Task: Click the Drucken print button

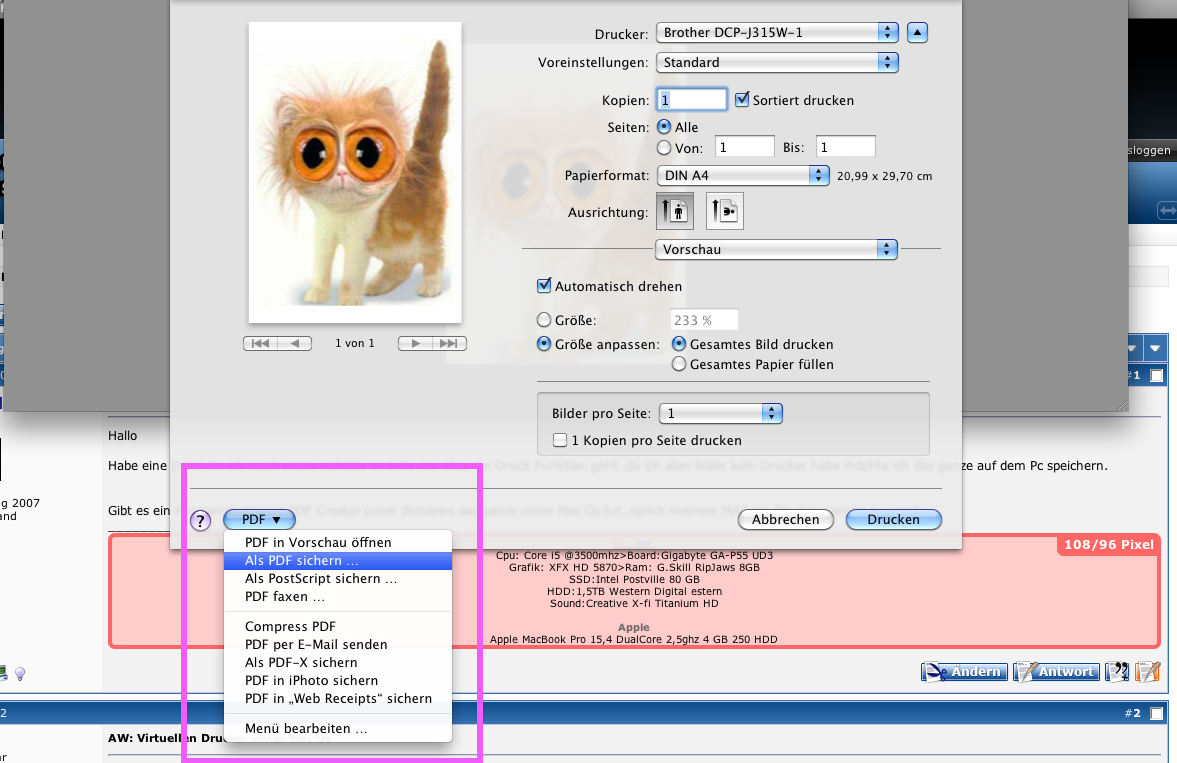Action: 893,520
